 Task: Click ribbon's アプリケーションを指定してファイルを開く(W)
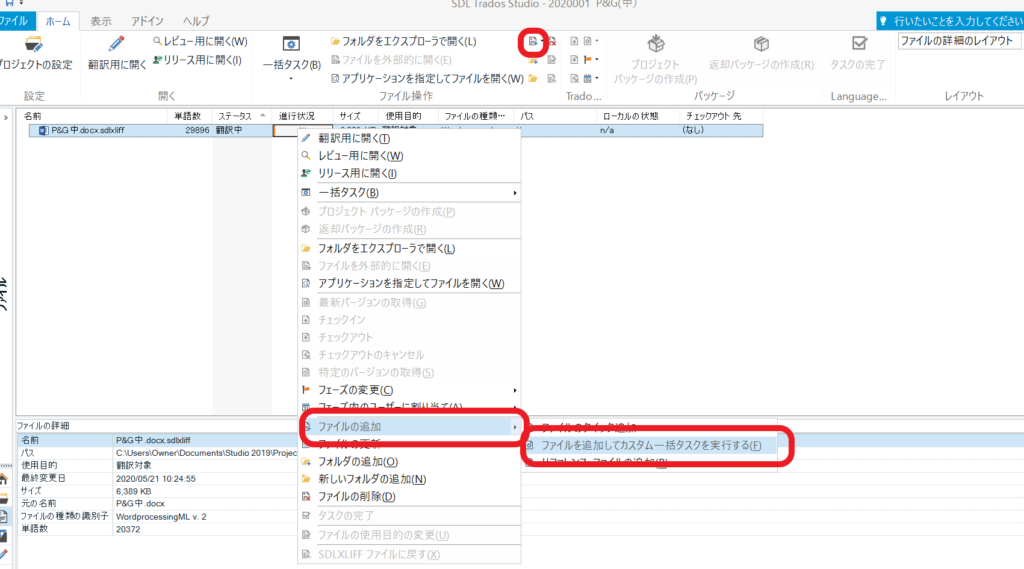[x=426, y=78]
